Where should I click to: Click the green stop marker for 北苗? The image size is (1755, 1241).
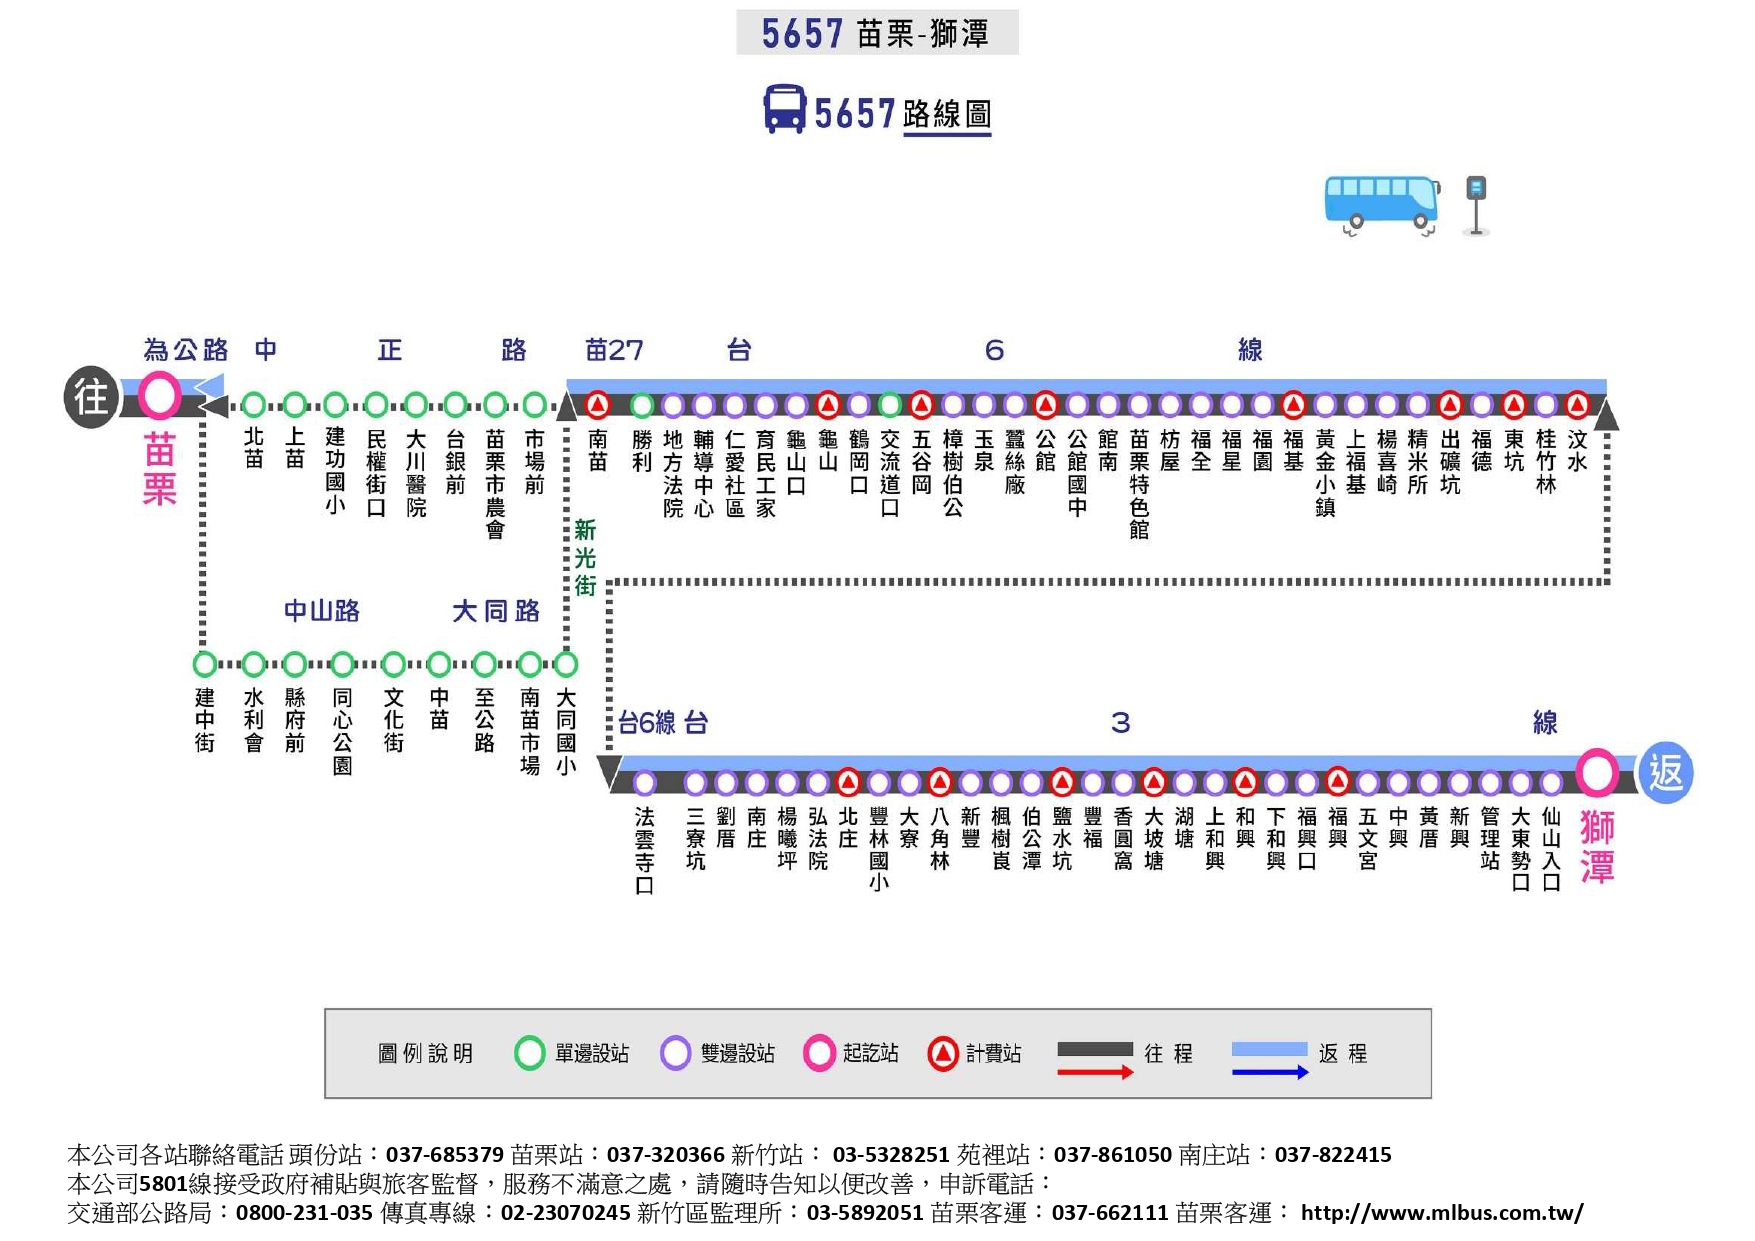(254, 405)
